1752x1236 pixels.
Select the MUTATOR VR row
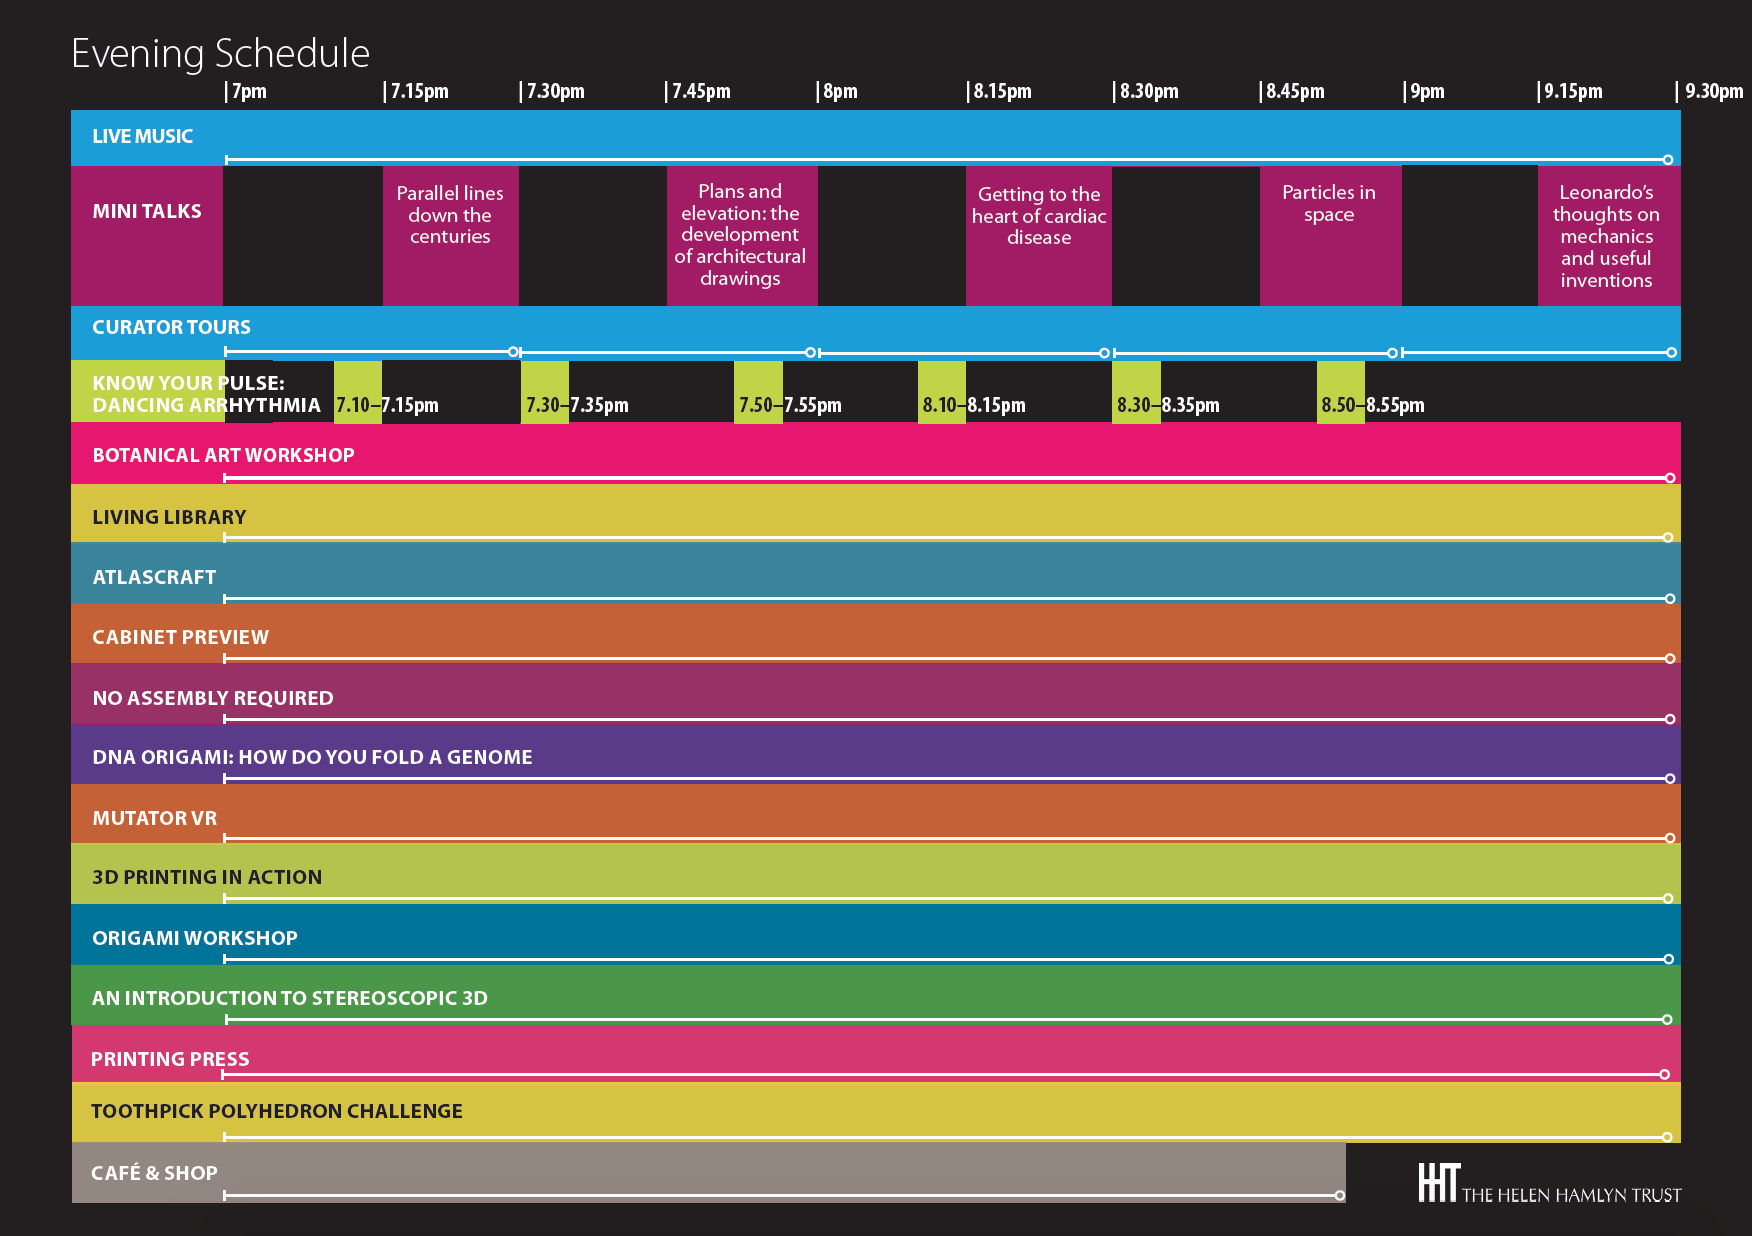[876, 814]
